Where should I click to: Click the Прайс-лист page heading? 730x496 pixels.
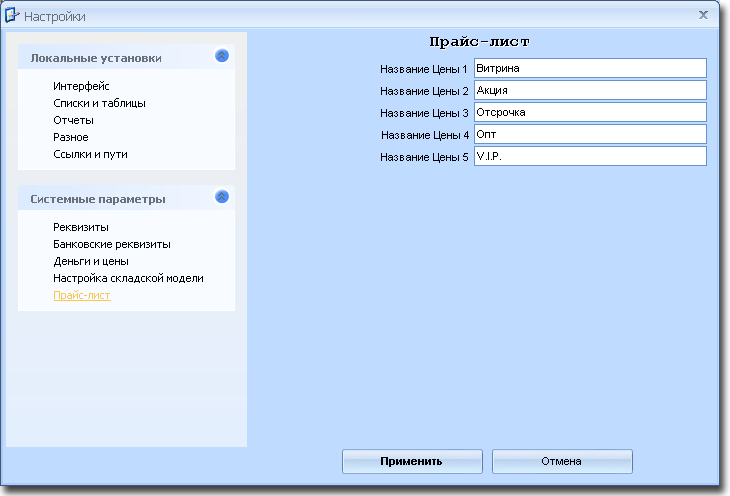480,42
